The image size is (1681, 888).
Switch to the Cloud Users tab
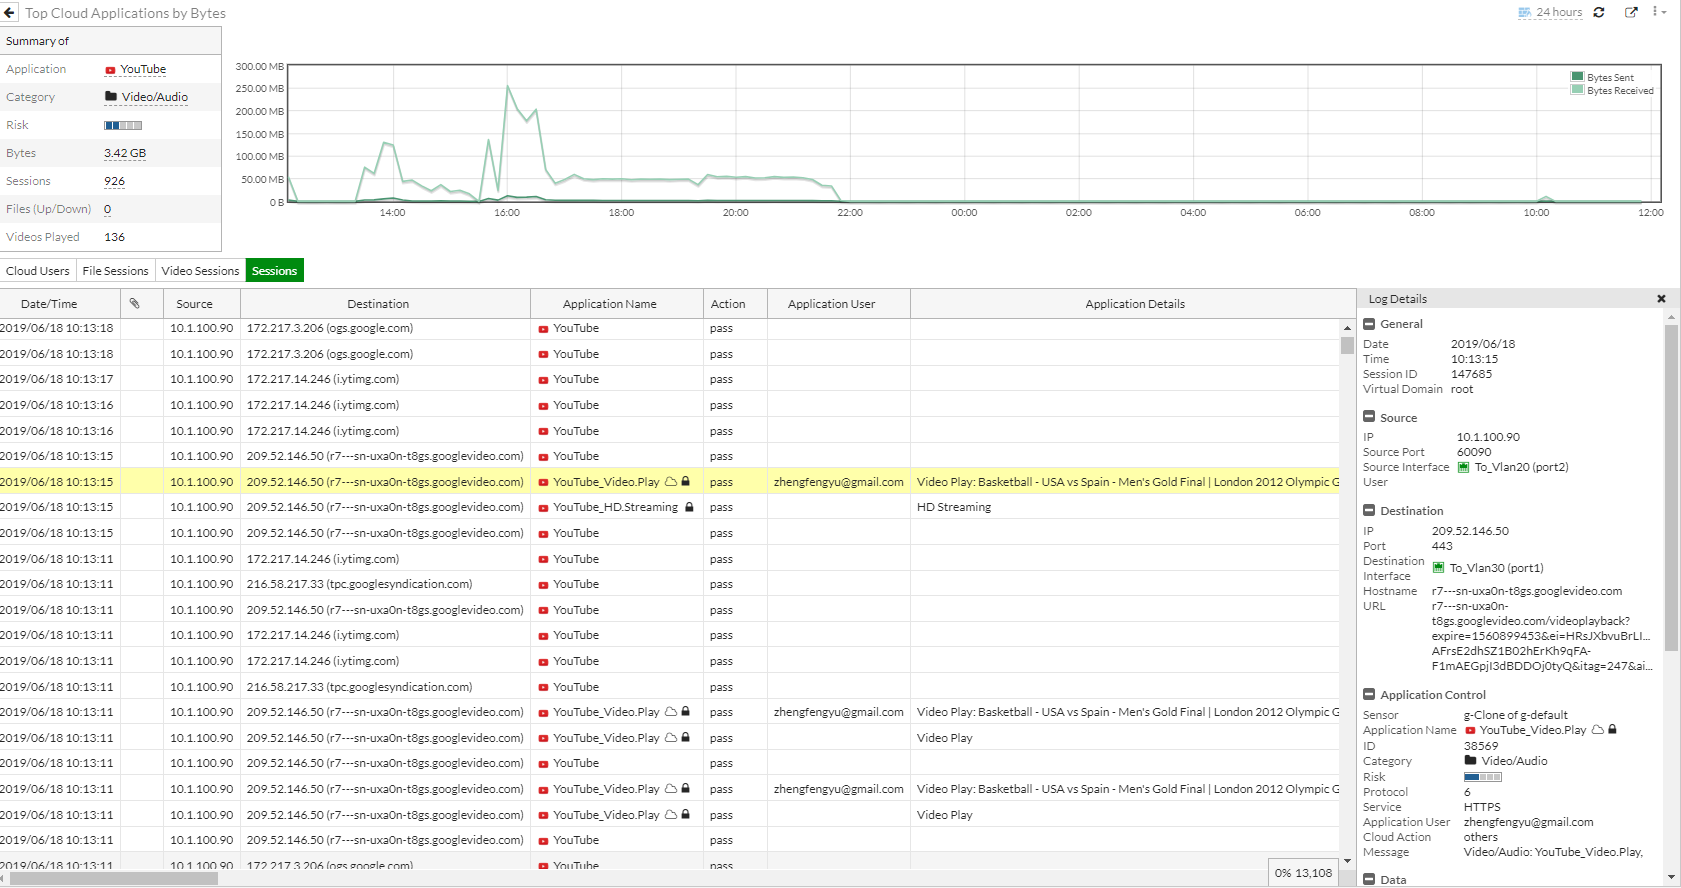point(38,271)
